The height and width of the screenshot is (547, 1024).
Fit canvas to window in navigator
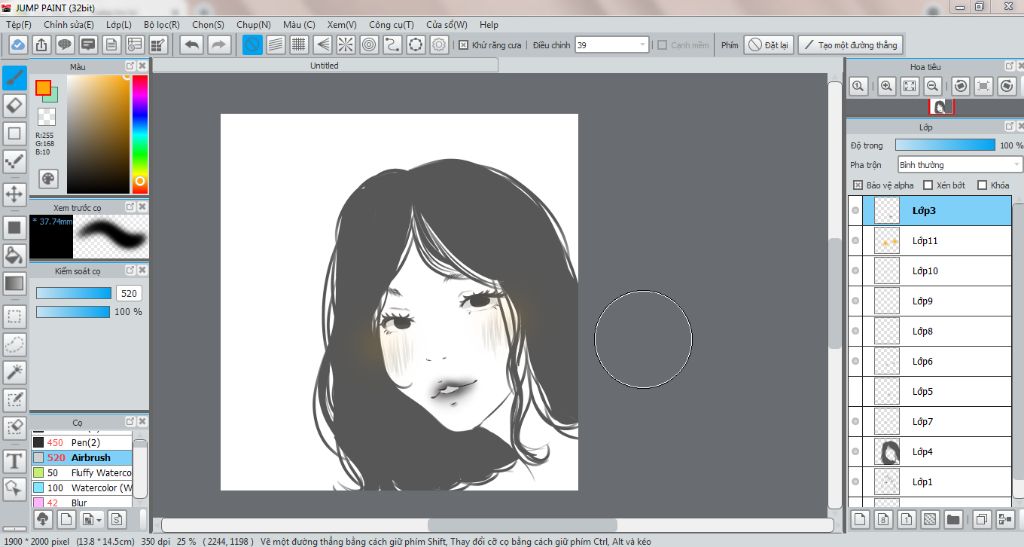pyautogui.click(x=910, y=86)
